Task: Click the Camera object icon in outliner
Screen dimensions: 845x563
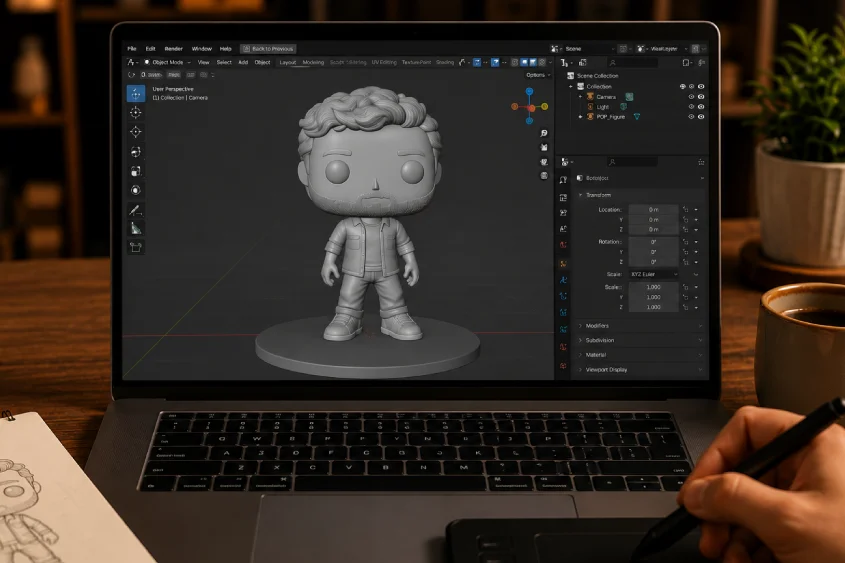Action: pos(590,97)
